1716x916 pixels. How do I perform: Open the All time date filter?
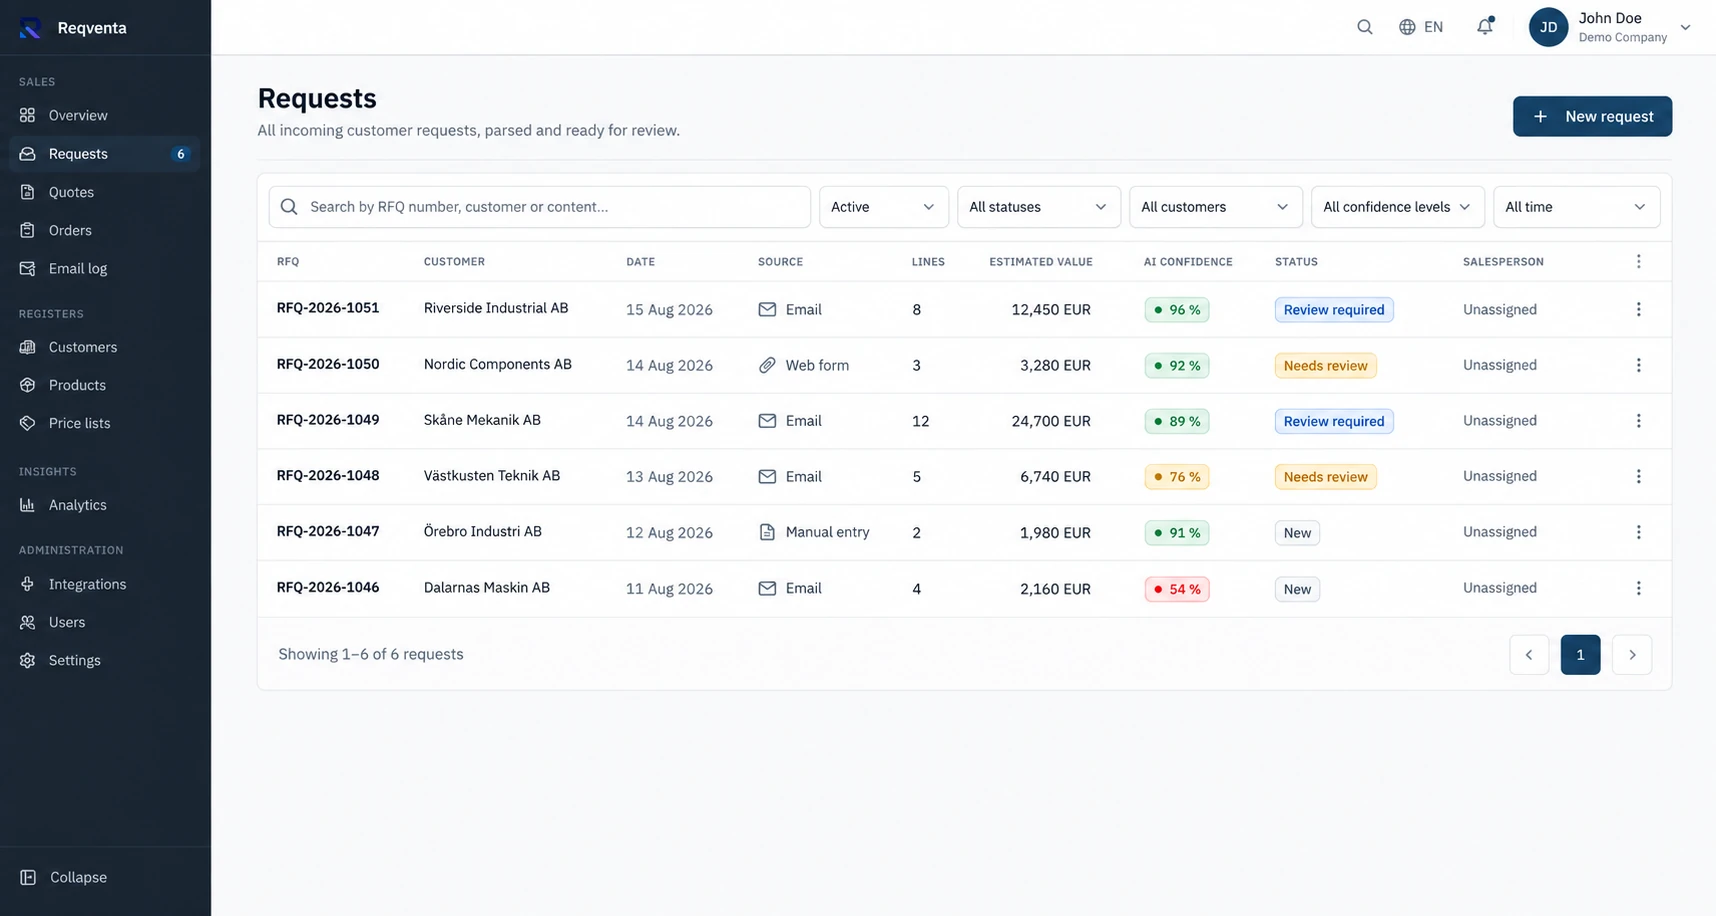(1576, 207)
